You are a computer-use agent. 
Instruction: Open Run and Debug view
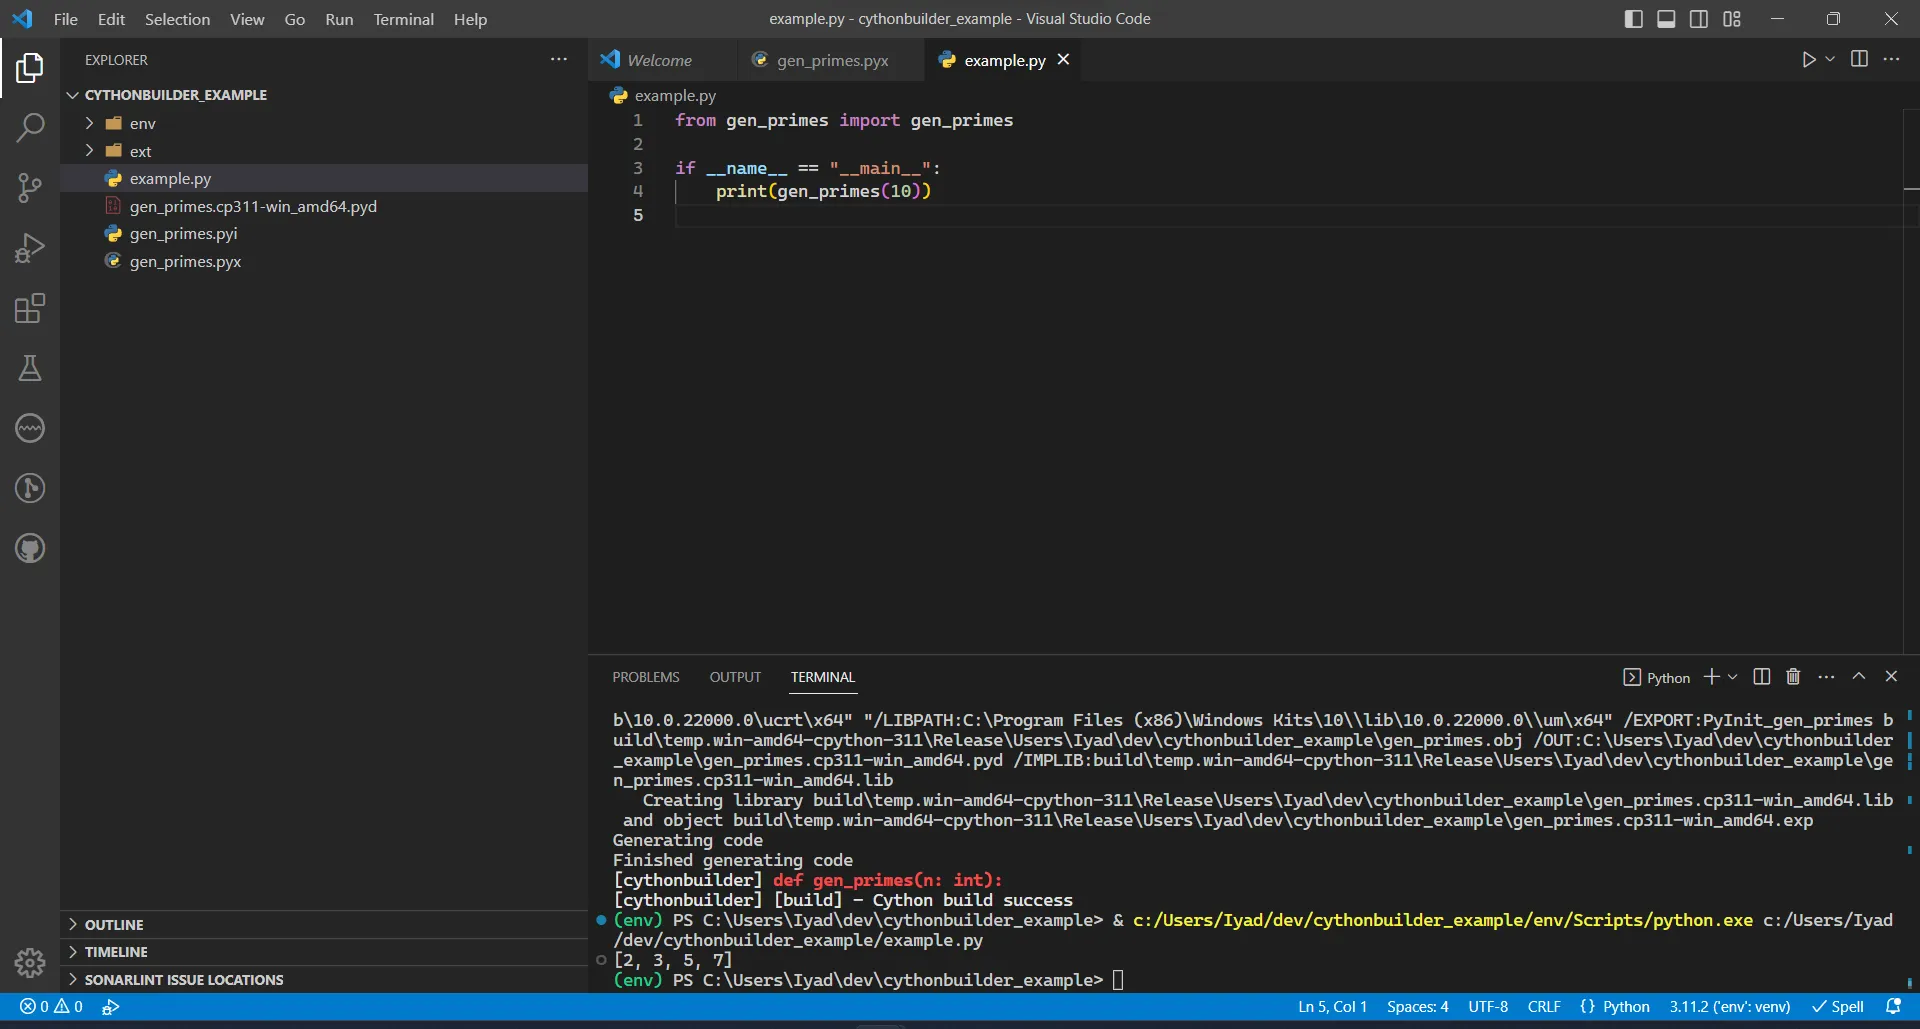[30, 248]
